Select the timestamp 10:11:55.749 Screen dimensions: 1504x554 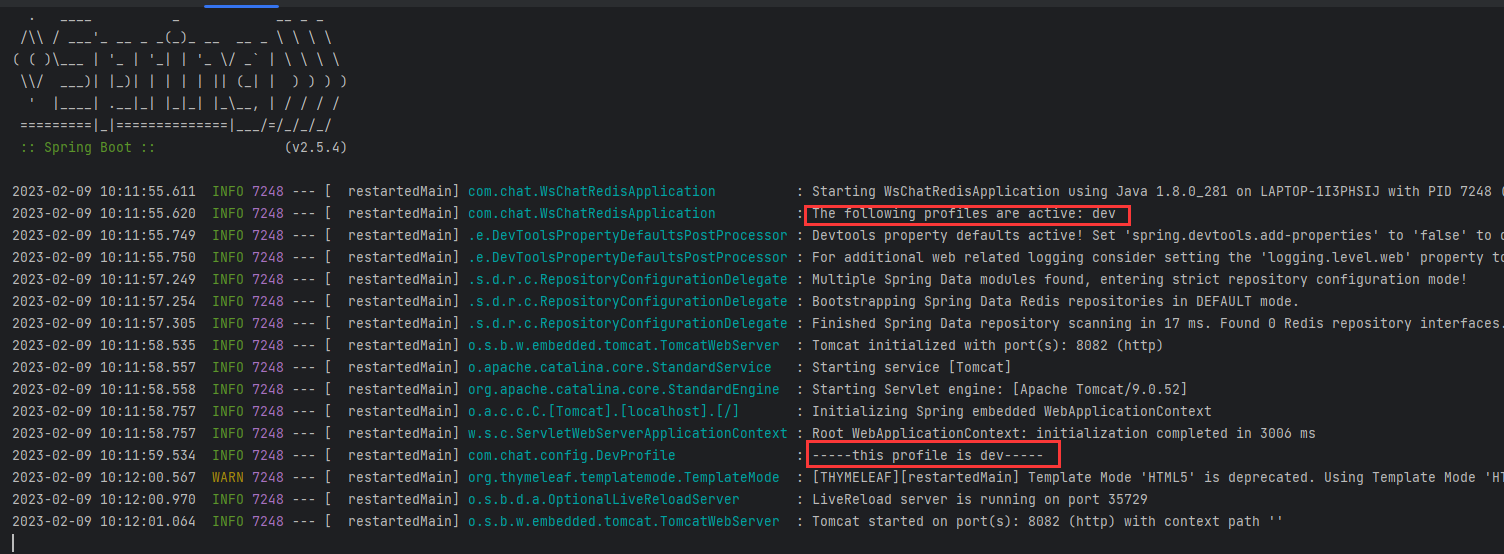tap(148, 235)
